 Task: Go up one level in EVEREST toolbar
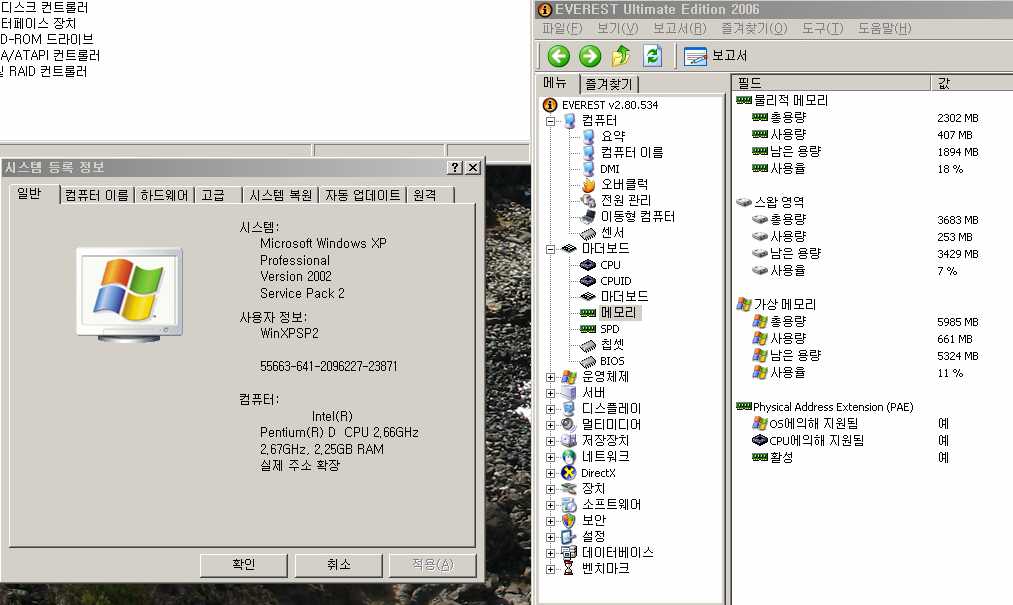click(621, 56)
